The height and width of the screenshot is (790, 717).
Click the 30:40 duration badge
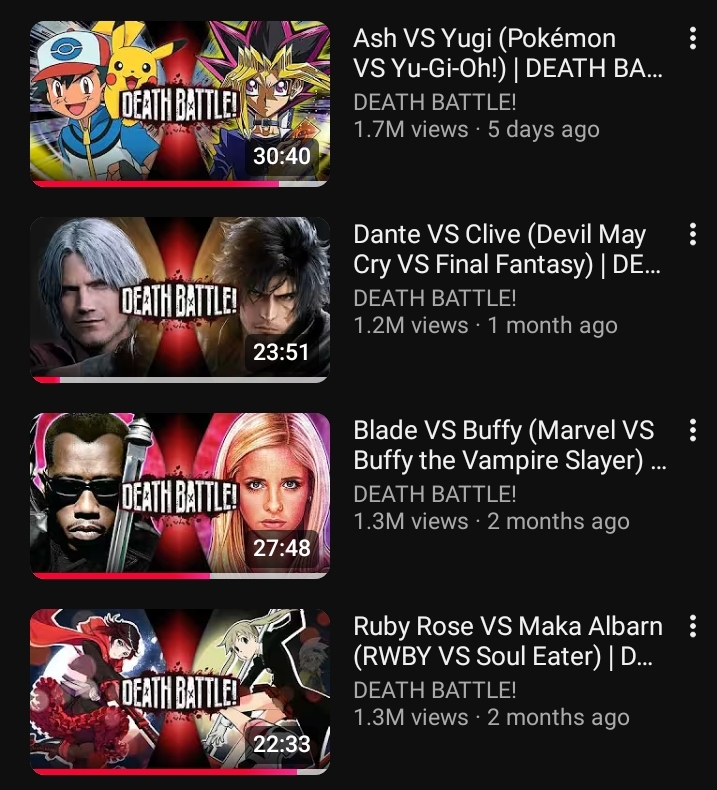click(x=282, y=156)
